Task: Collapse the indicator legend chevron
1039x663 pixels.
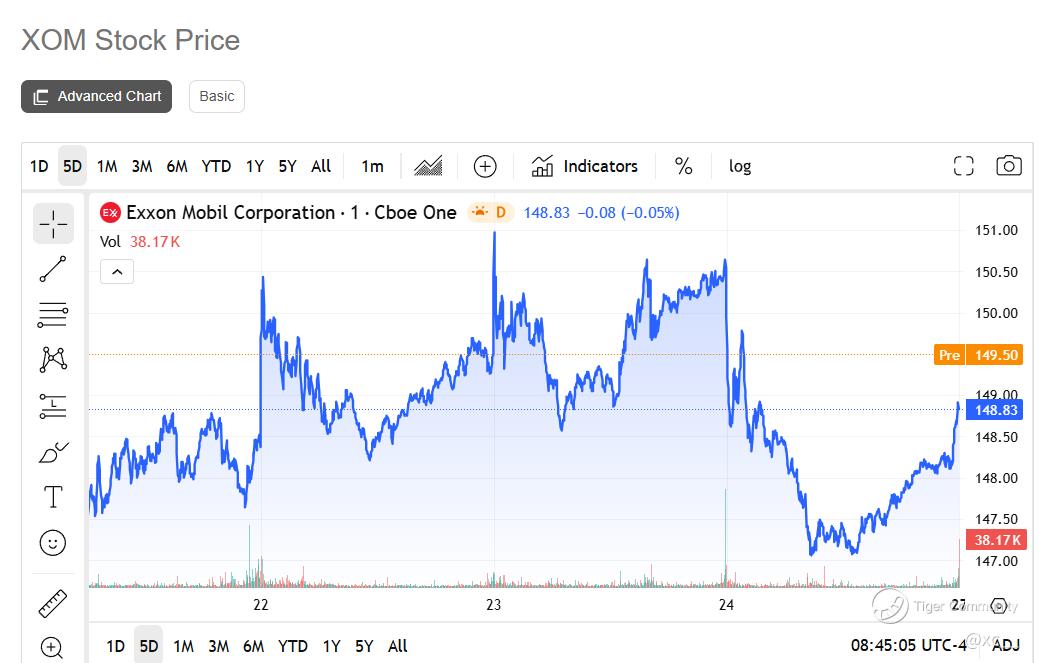Action: (117, 271)
